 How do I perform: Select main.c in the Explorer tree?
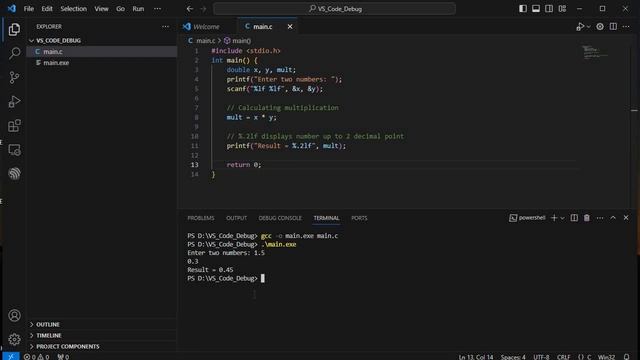pos(102,51)
